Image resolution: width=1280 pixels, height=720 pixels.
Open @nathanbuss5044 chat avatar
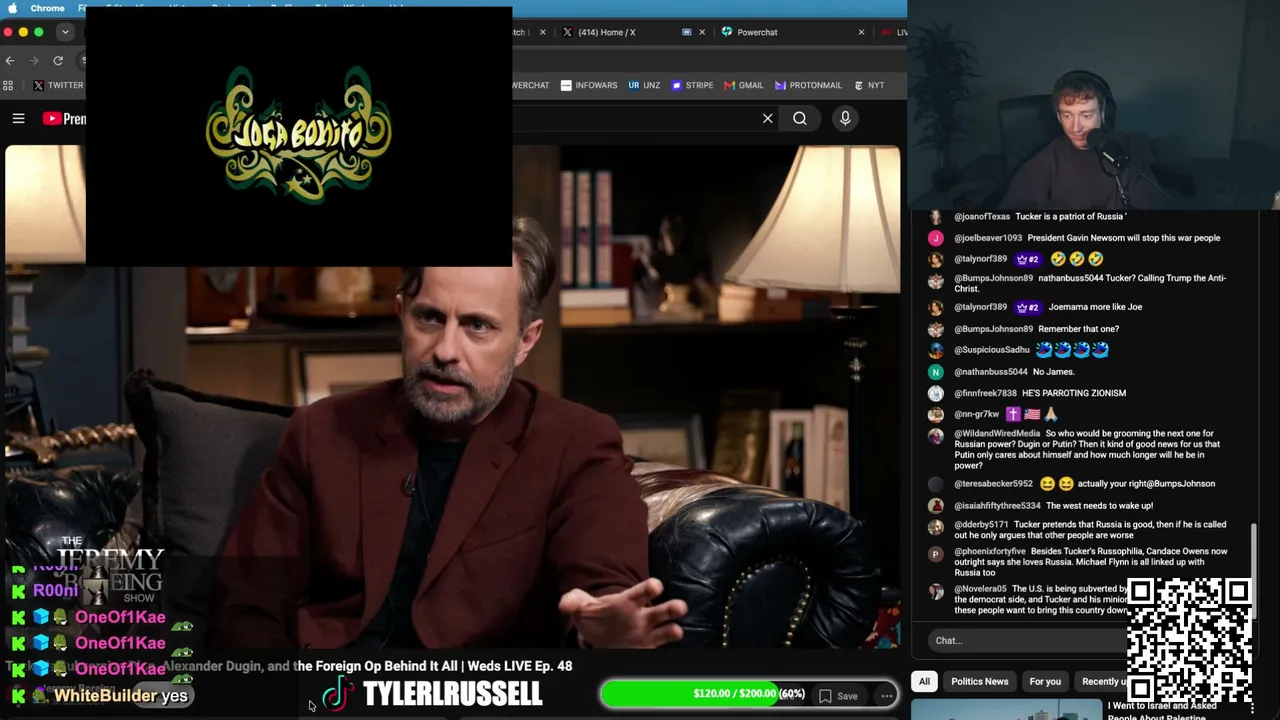(935, 372)
